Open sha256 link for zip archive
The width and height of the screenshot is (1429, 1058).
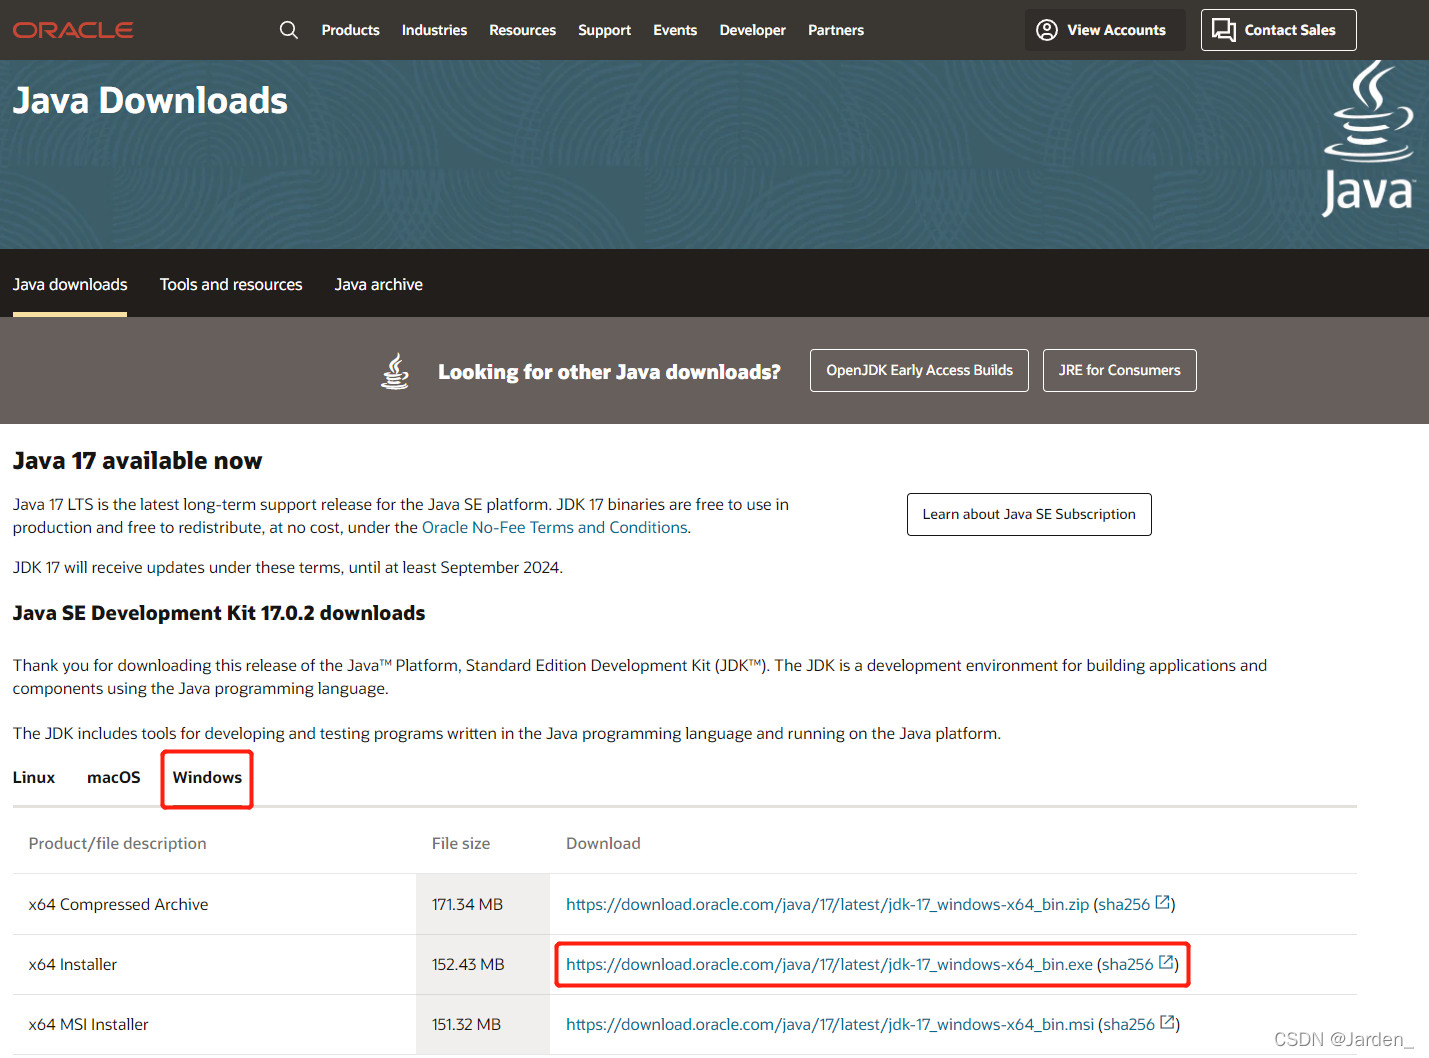[1124, 904]
